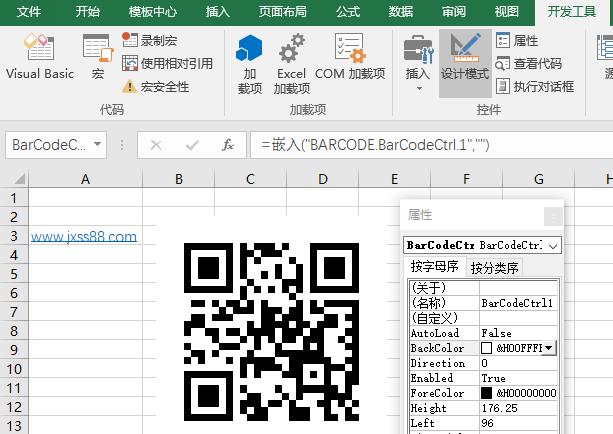This screenshot has width=613, height=434.
Task: Click the formula bar confirm checkmark
Action: pyautogui.click(x=192, y=145)
